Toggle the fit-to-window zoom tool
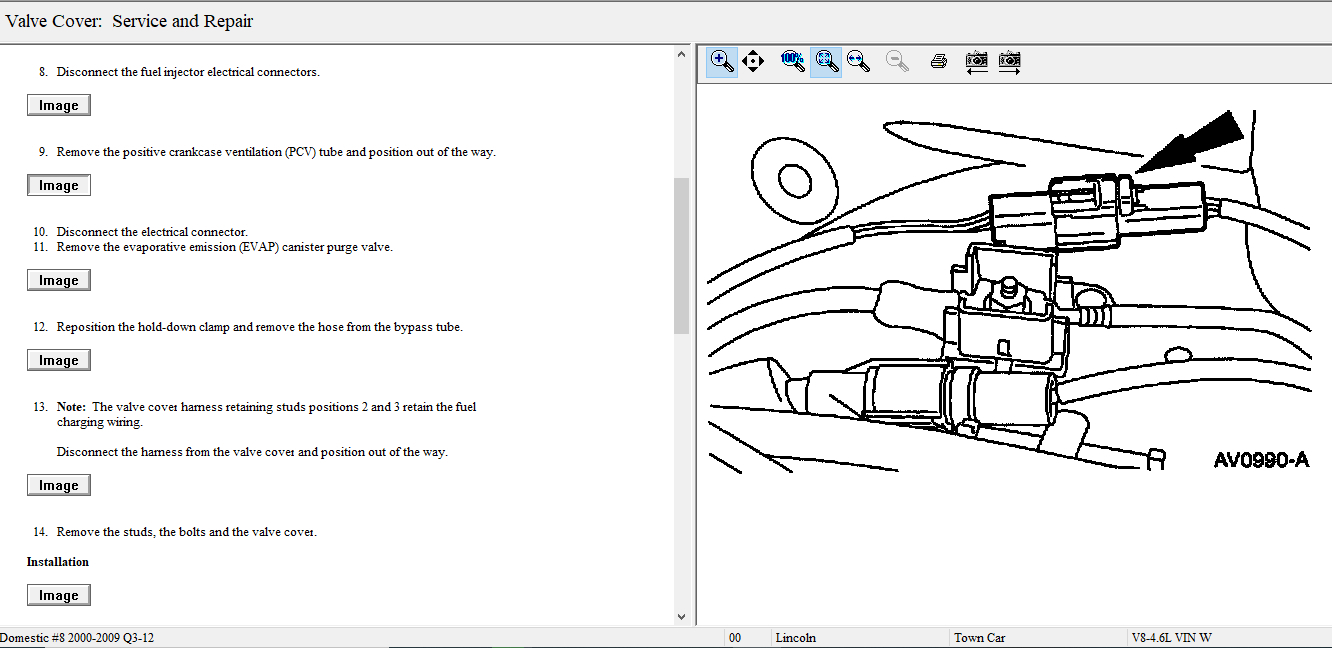 tap(826, 61)
